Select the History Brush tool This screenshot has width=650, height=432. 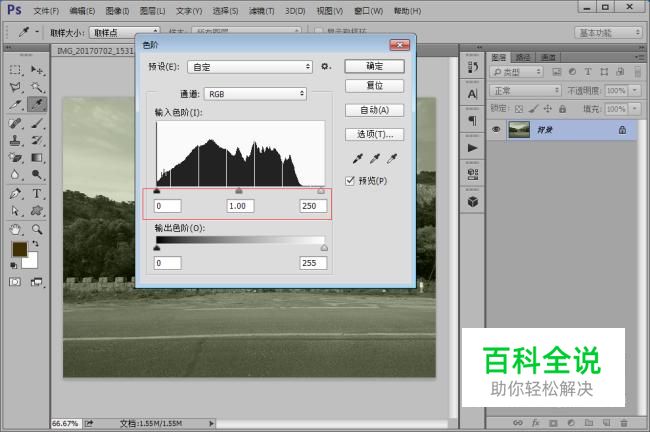(37, 140)
